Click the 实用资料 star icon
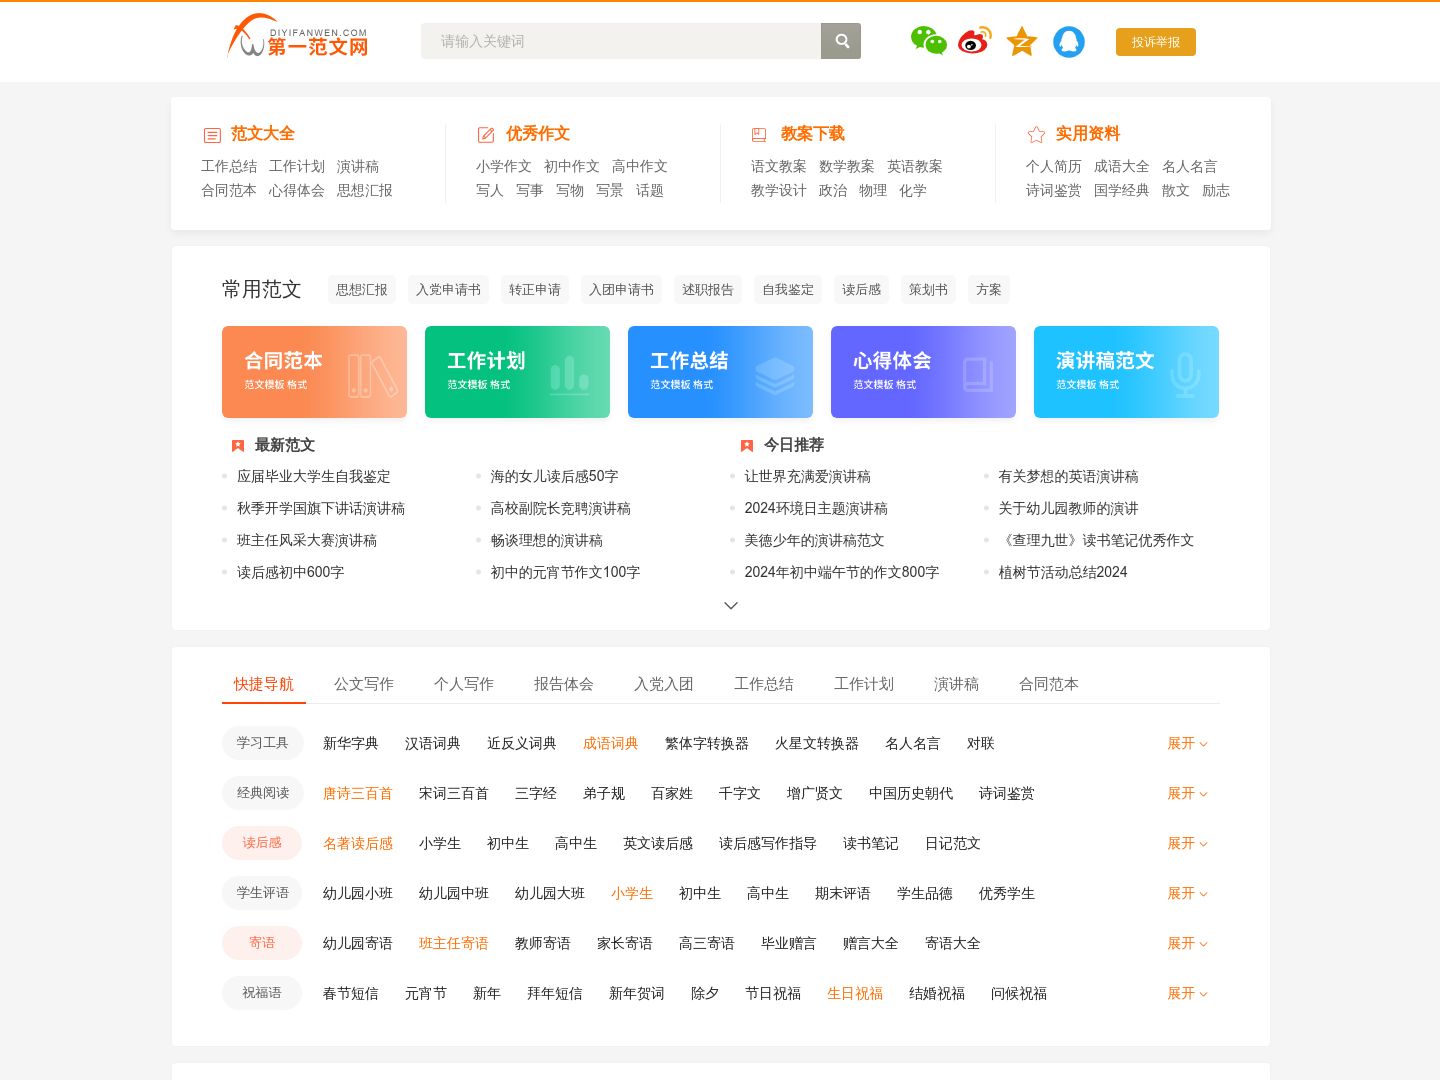The height and width of the screenshot is (1080, 1440). tap(1036, 135)
